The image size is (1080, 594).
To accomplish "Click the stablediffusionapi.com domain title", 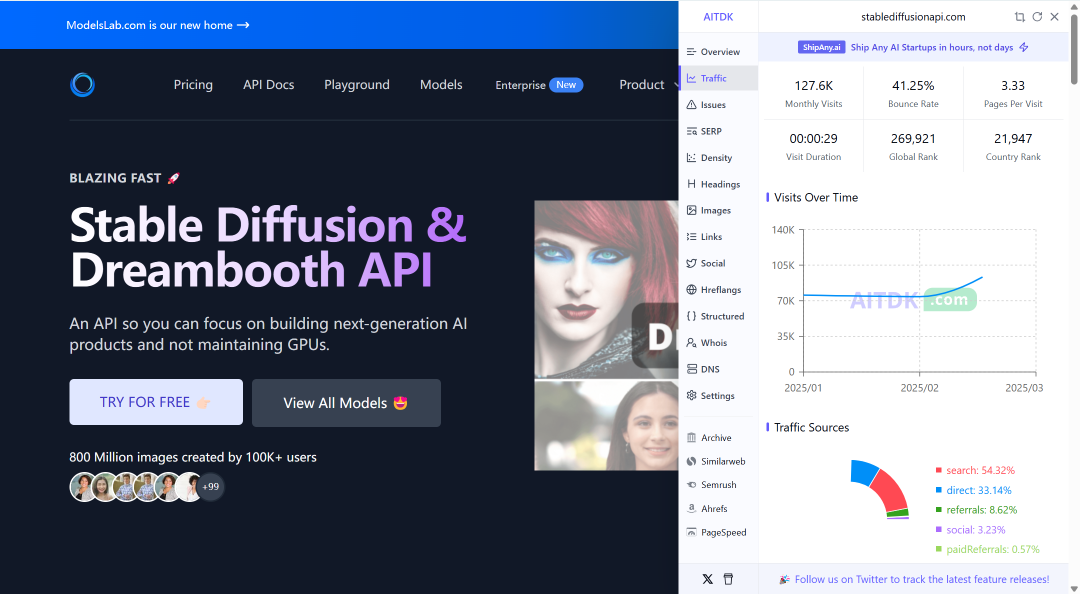I will point(913,17).
